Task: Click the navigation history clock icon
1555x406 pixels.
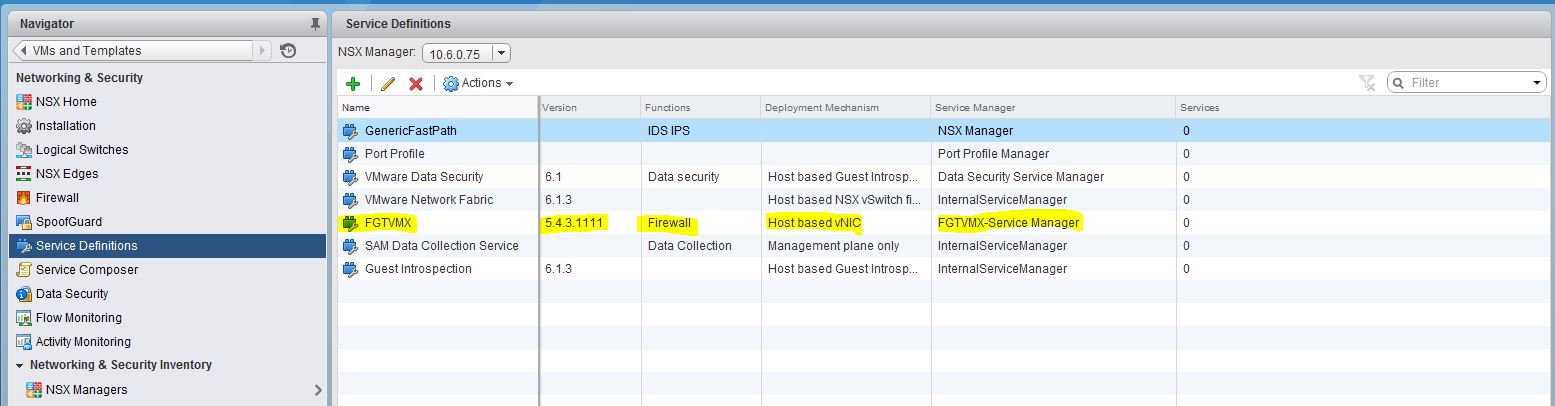Action: click(x=288, y=50)
